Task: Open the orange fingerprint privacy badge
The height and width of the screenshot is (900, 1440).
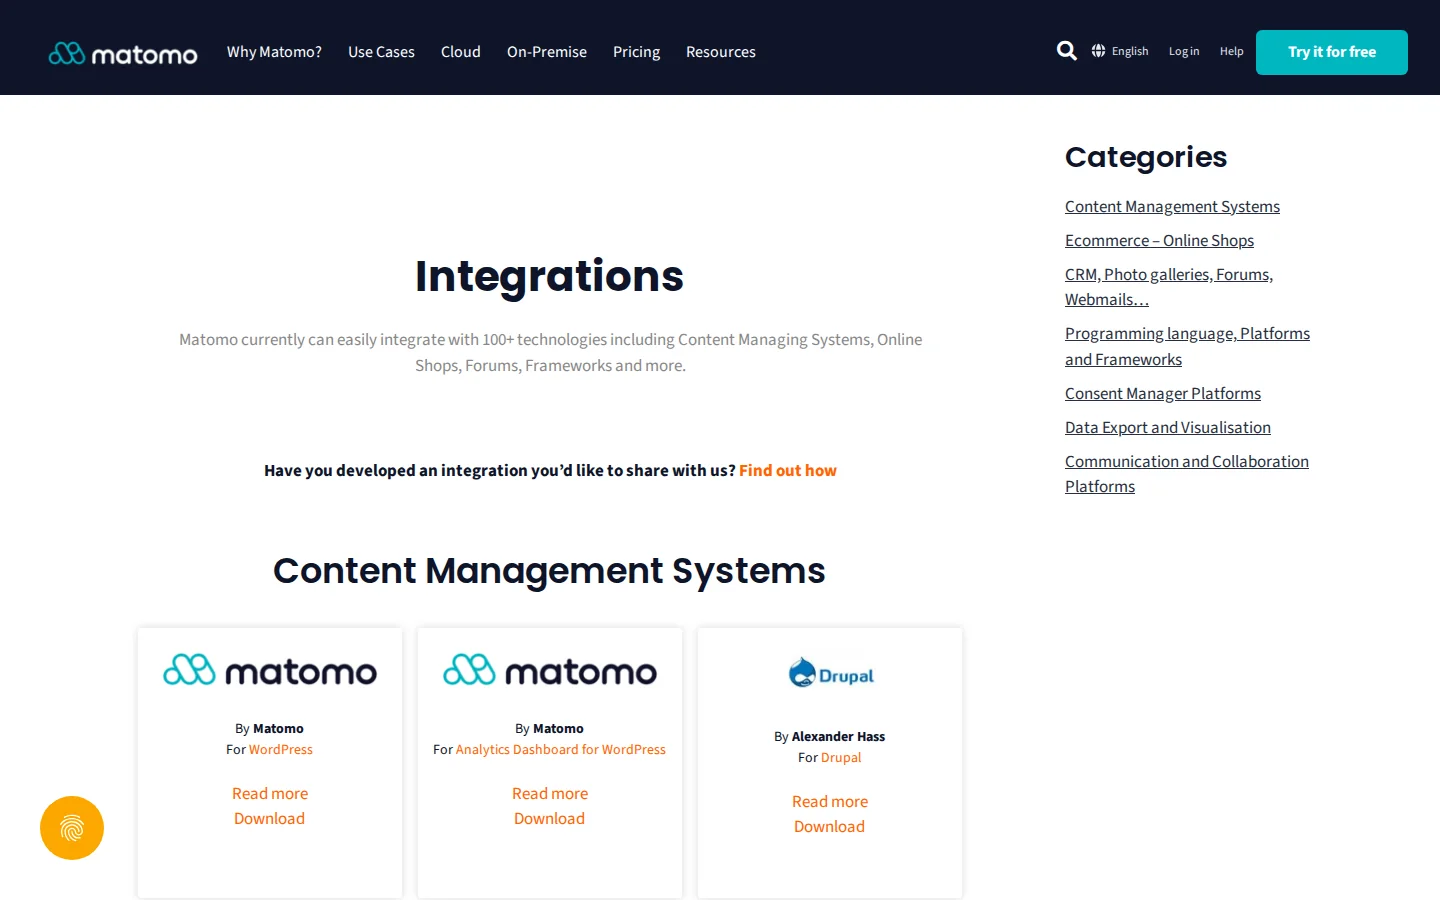Action: pos(72,828)
